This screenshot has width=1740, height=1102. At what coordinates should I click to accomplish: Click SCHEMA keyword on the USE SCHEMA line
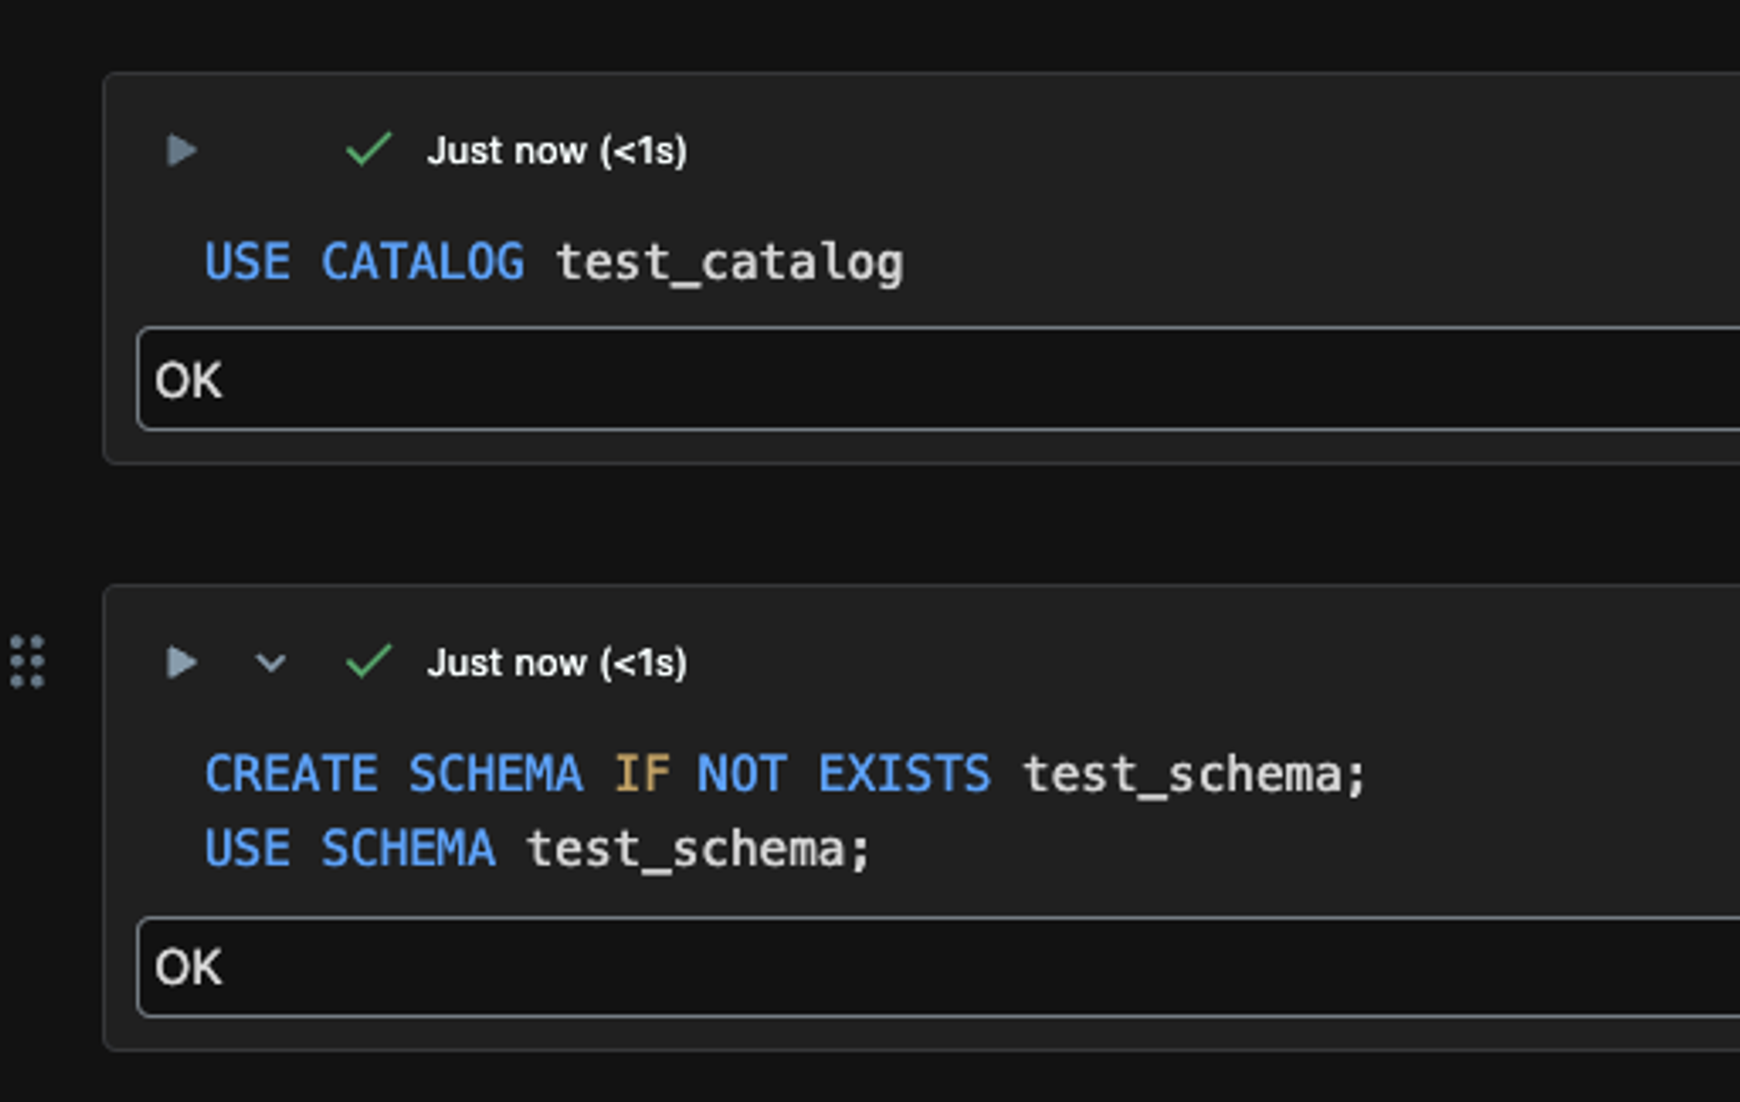coord(408,848)
